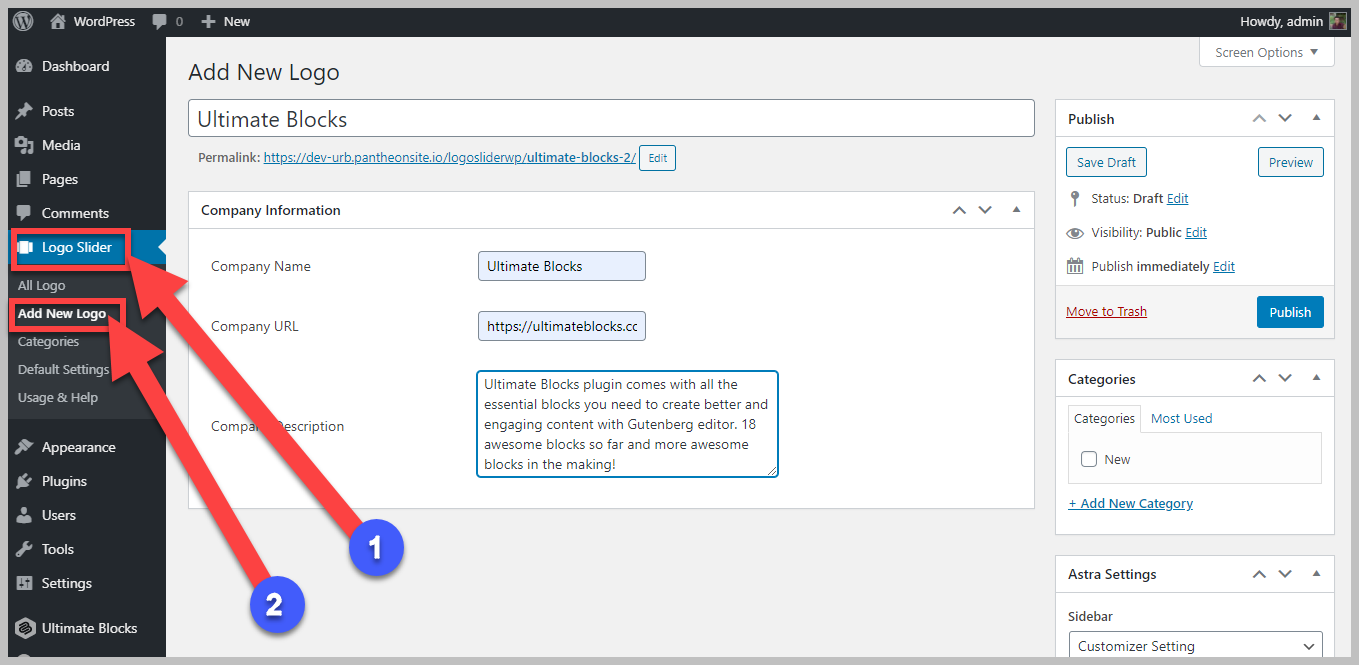Click the Company URL field
The image size is (1359, 665).
point(562,326)
